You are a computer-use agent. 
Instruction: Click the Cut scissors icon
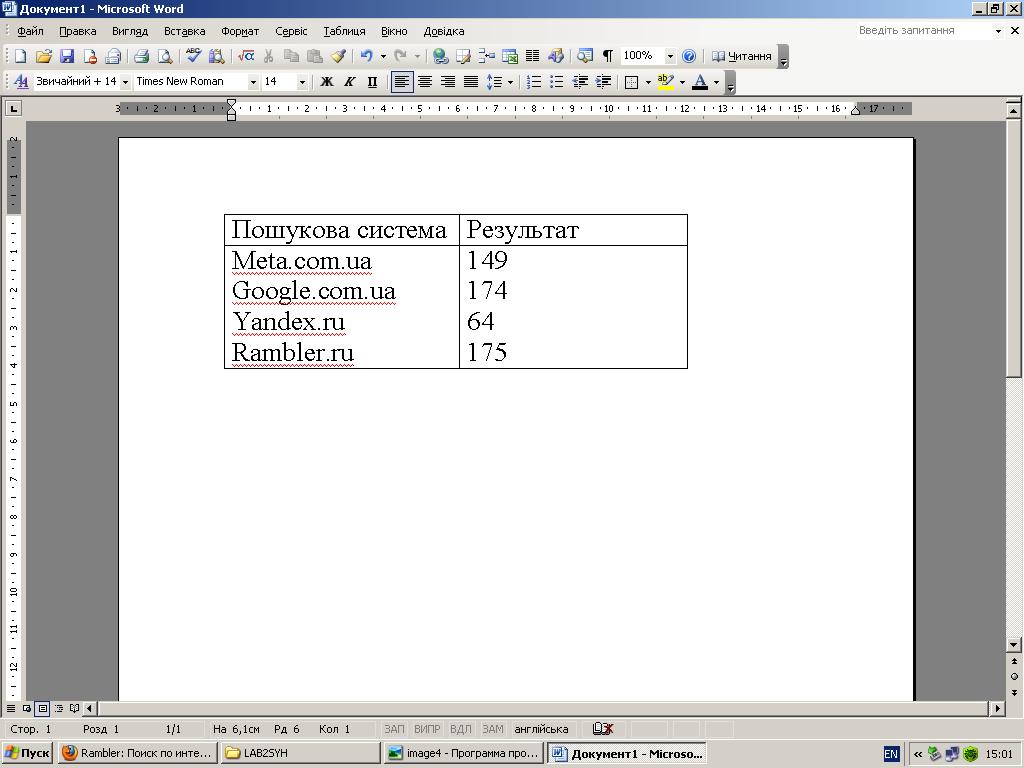click(268, 56)
